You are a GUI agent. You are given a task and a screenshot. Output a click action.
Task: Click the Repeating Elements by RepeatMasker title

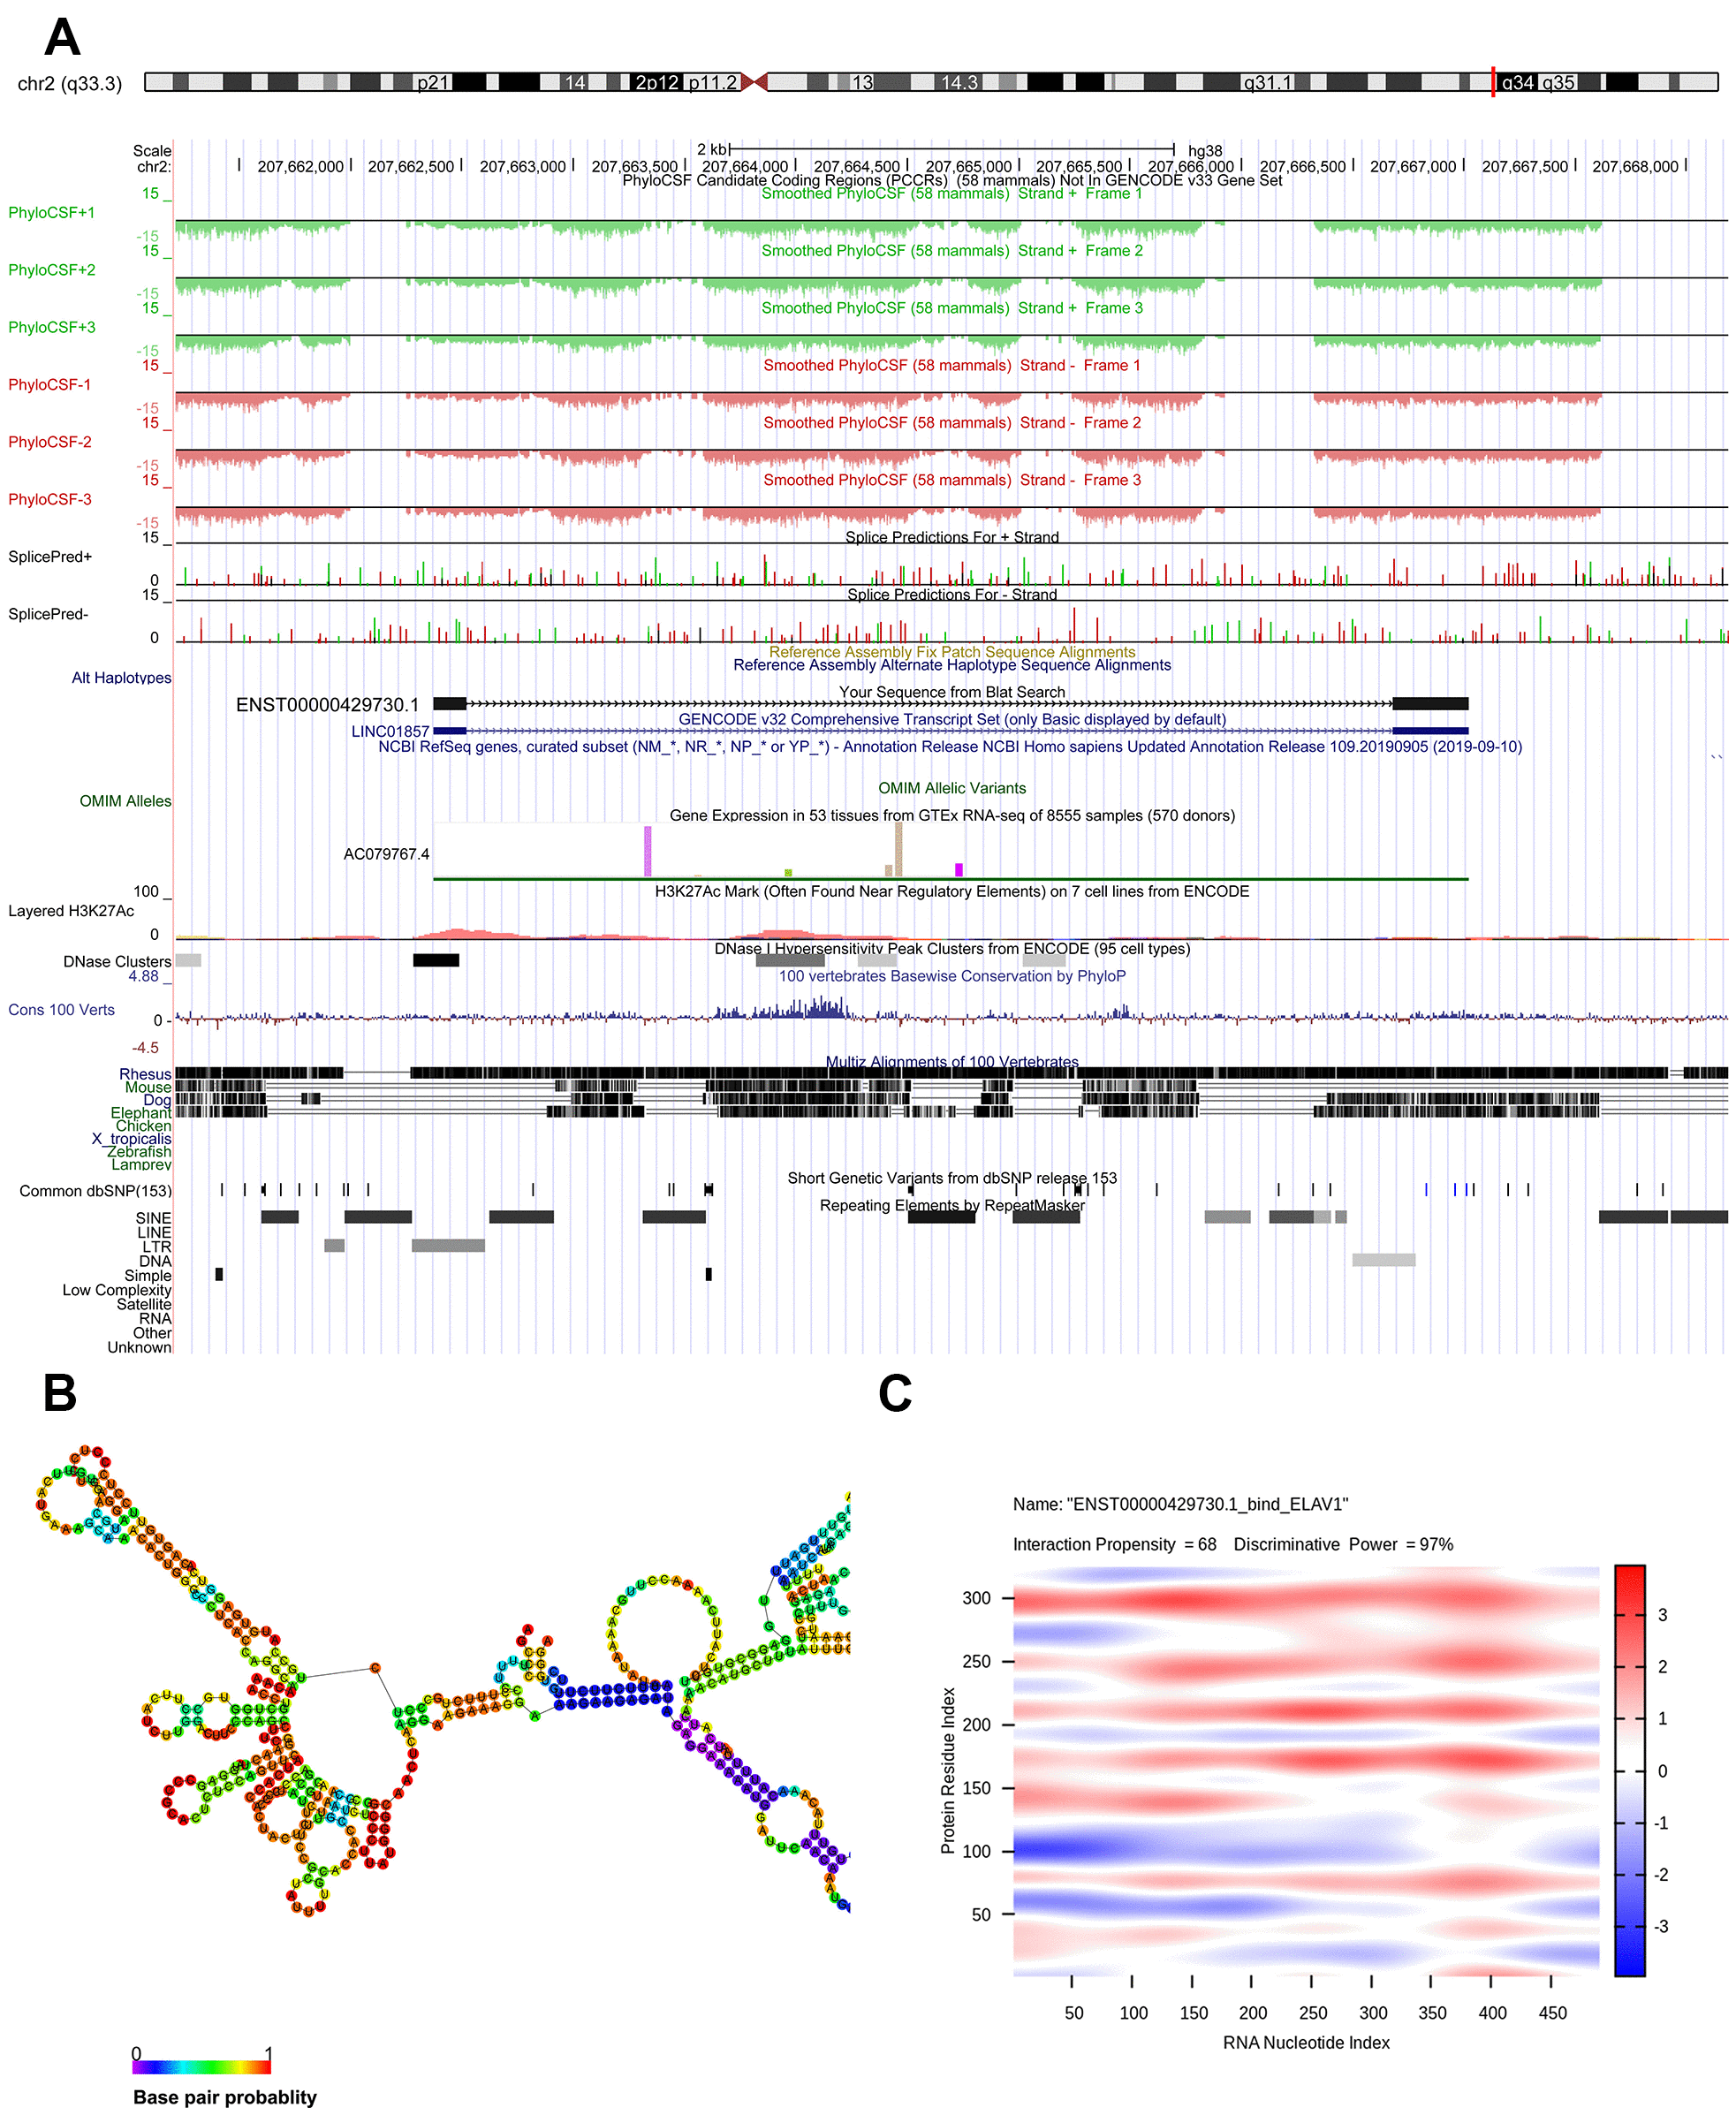[952, 1205]
